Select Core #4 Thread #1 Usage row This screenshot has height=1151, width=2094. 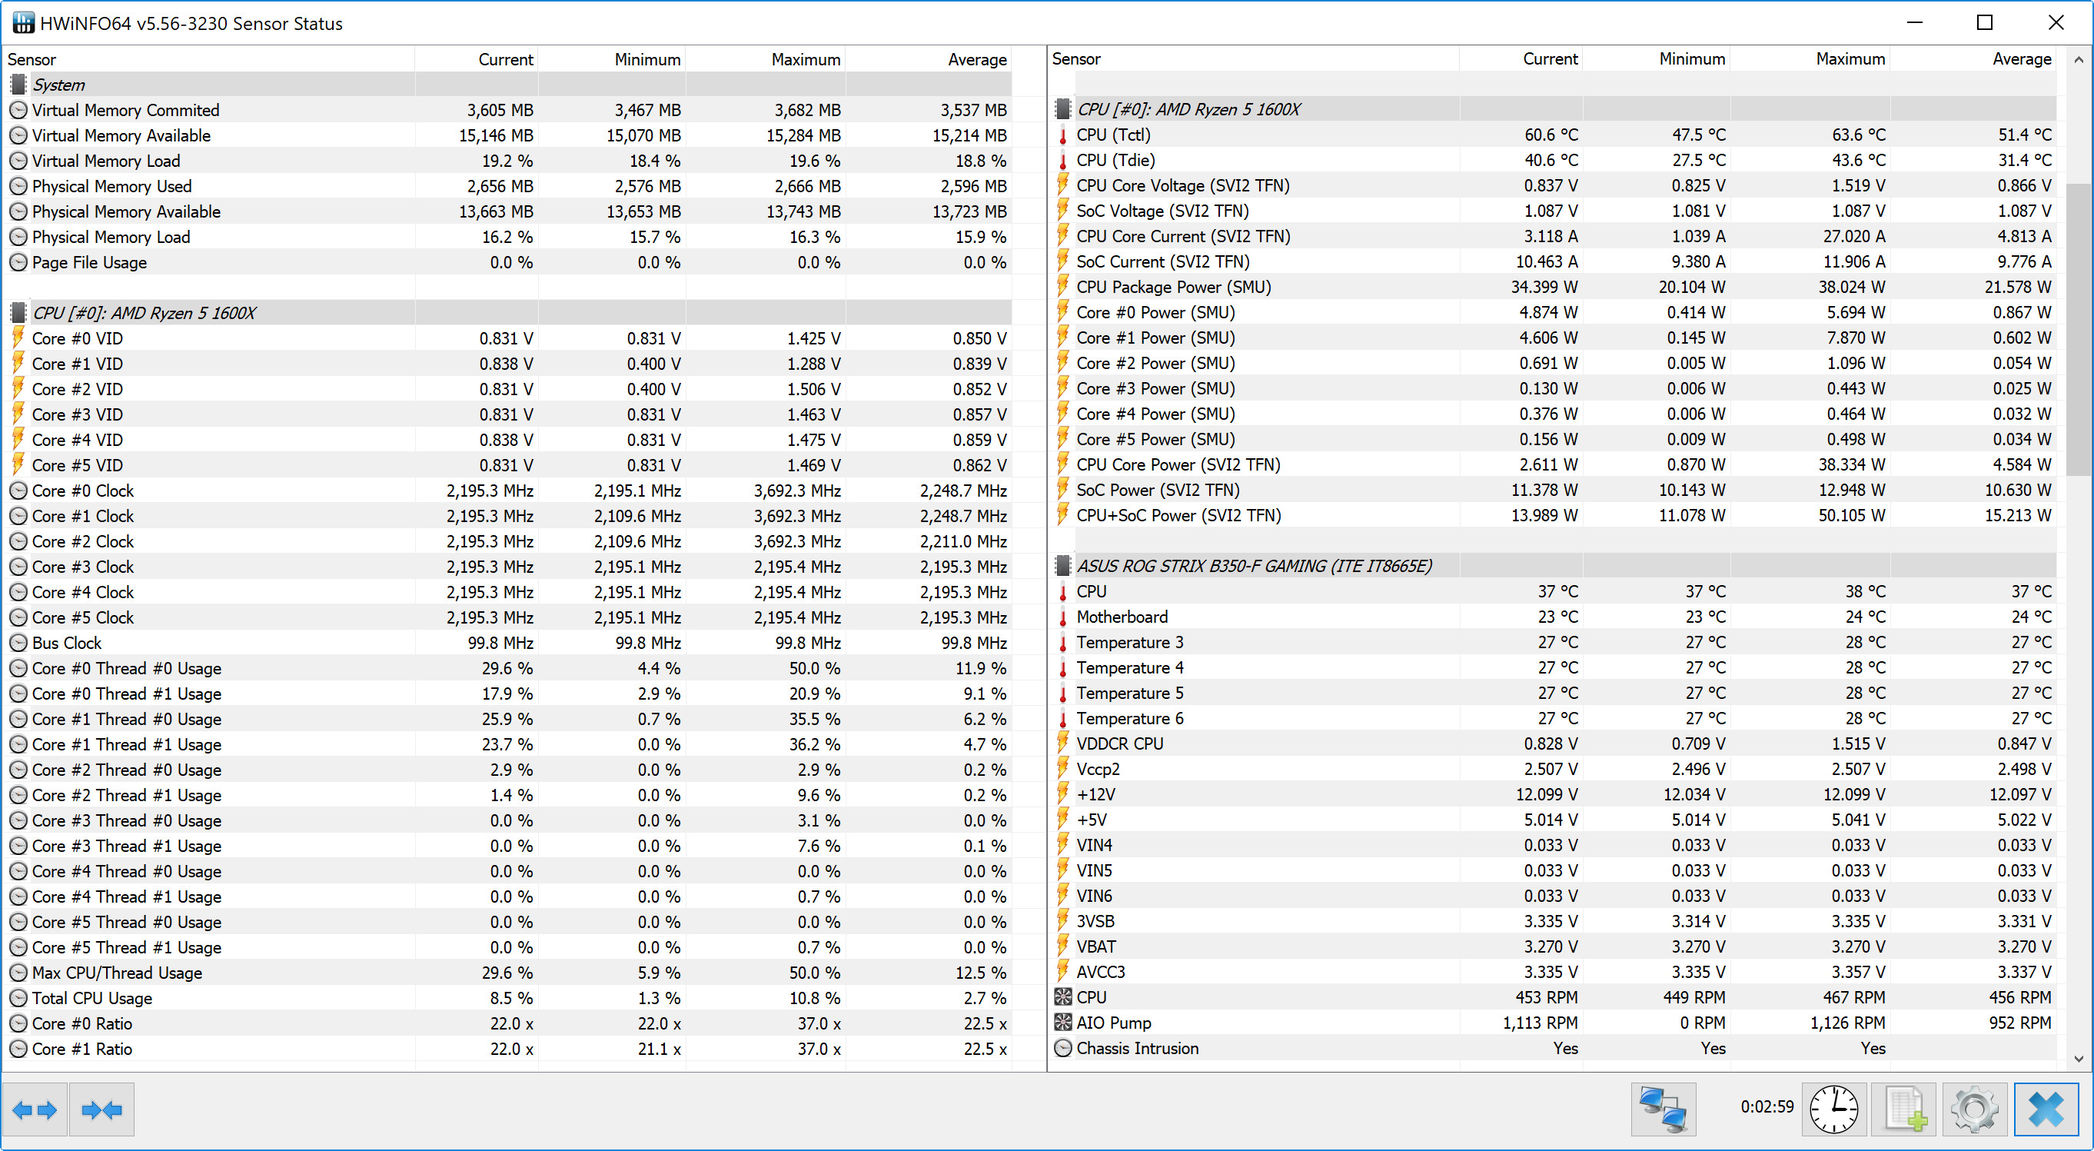(510, 897)
